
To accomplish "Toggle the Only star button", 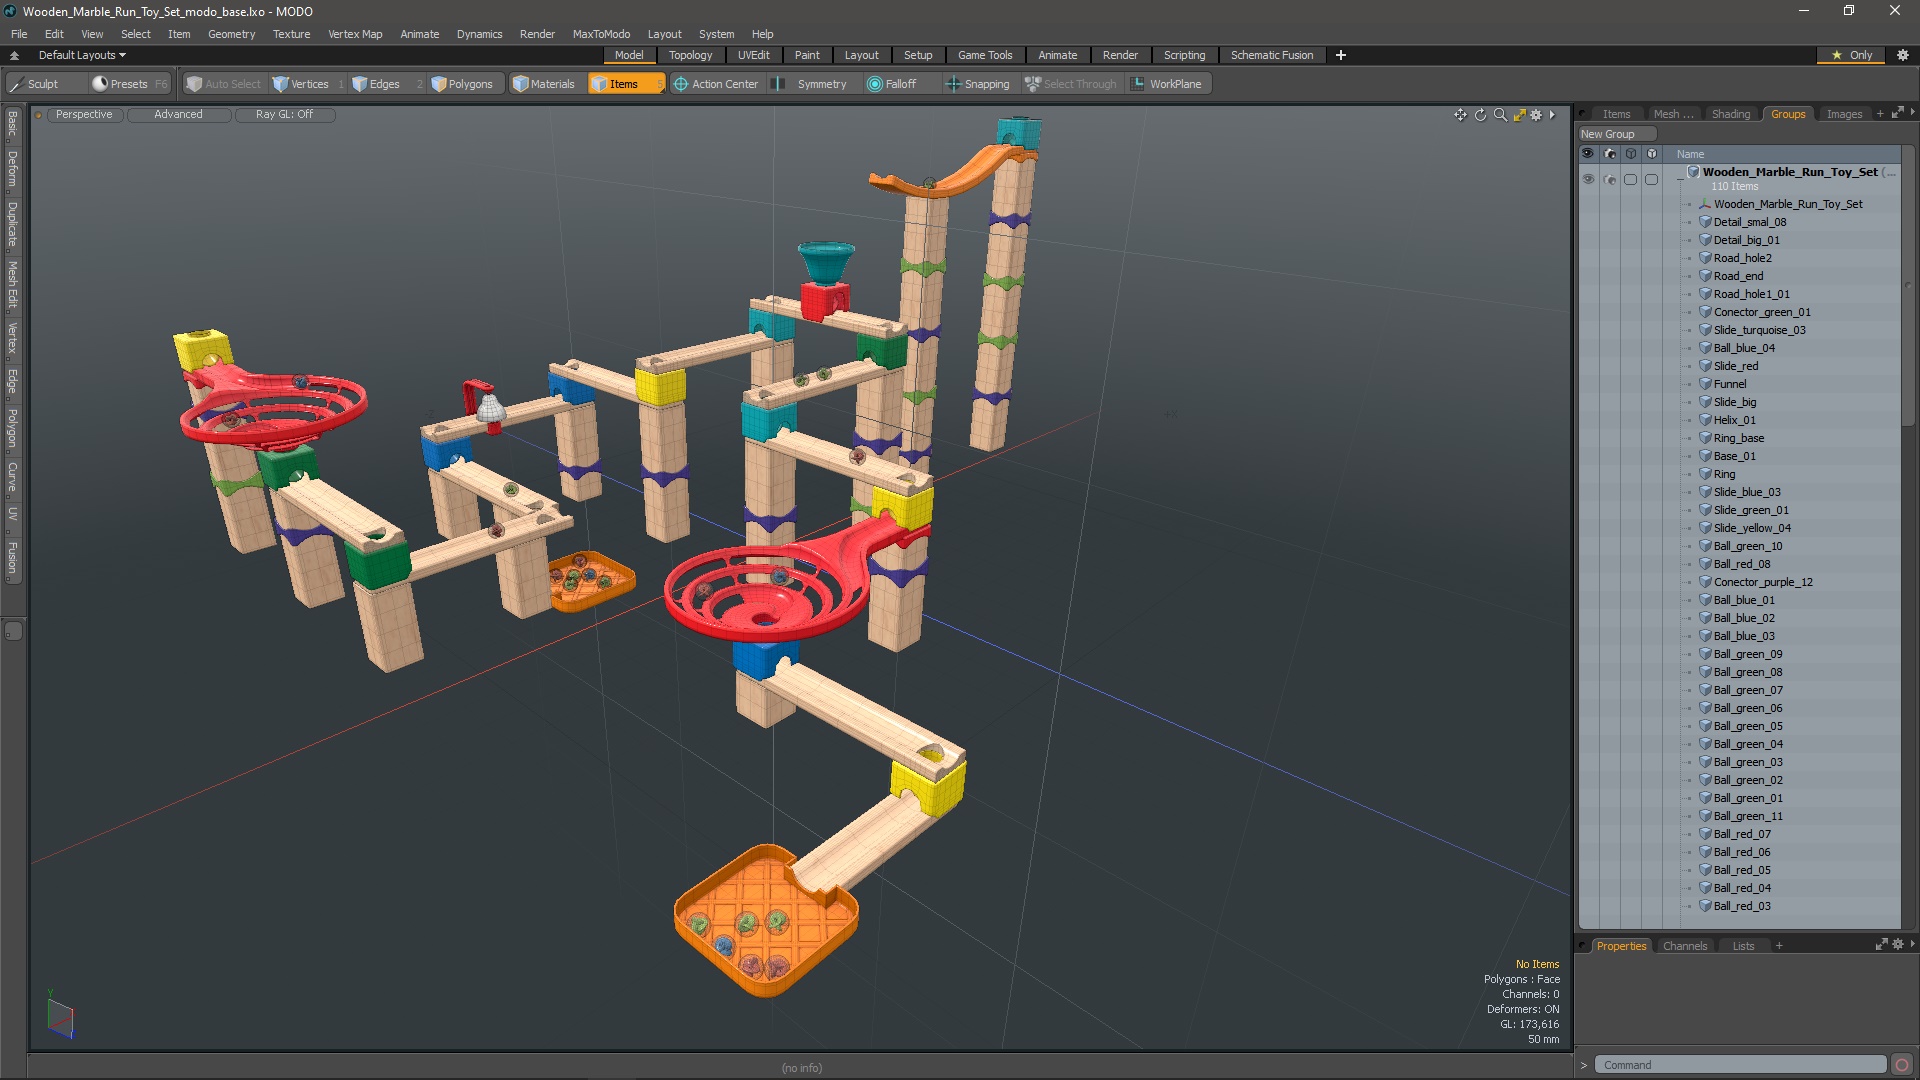I will 1852,55.
